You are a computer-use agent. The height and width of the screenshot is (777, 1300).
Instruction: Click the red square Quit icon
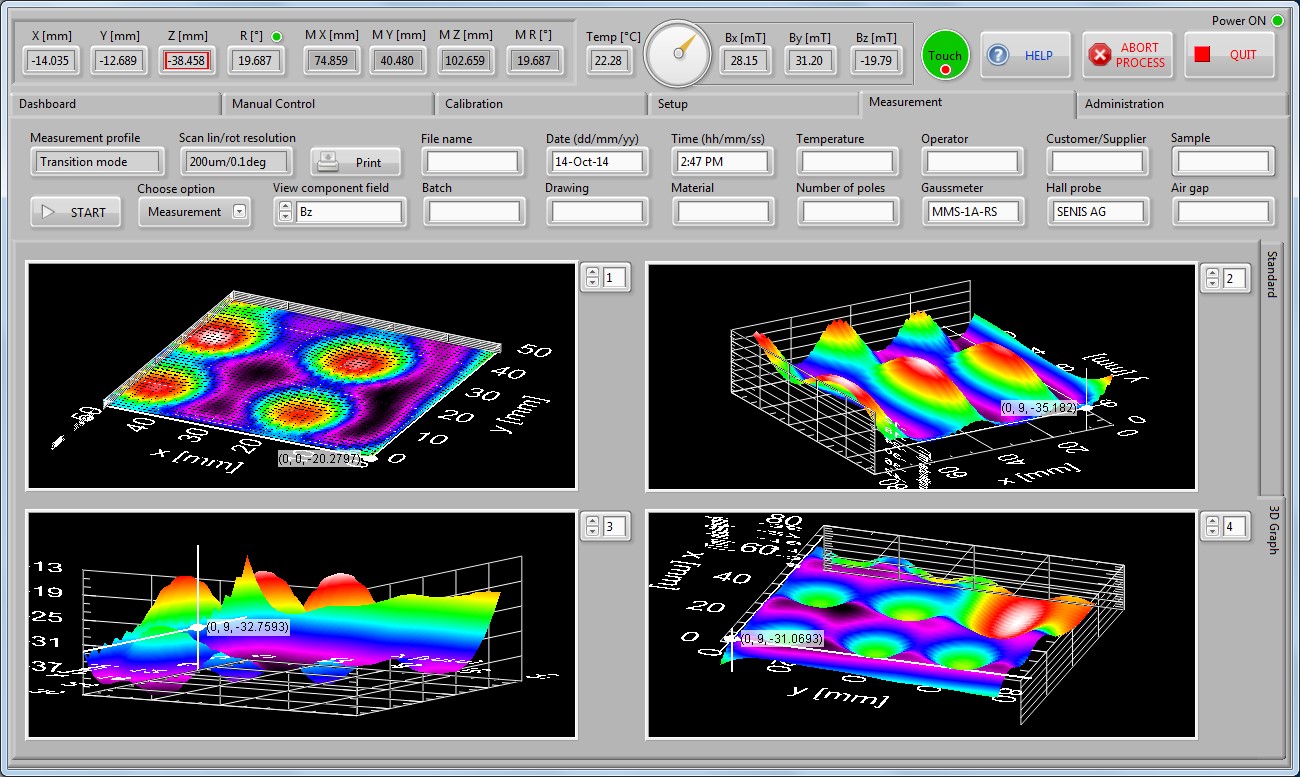(x=1202, y=55)
